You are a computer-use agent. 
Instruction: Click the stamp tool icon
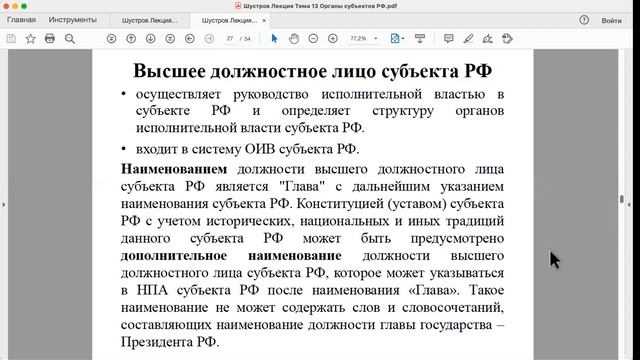507,39
